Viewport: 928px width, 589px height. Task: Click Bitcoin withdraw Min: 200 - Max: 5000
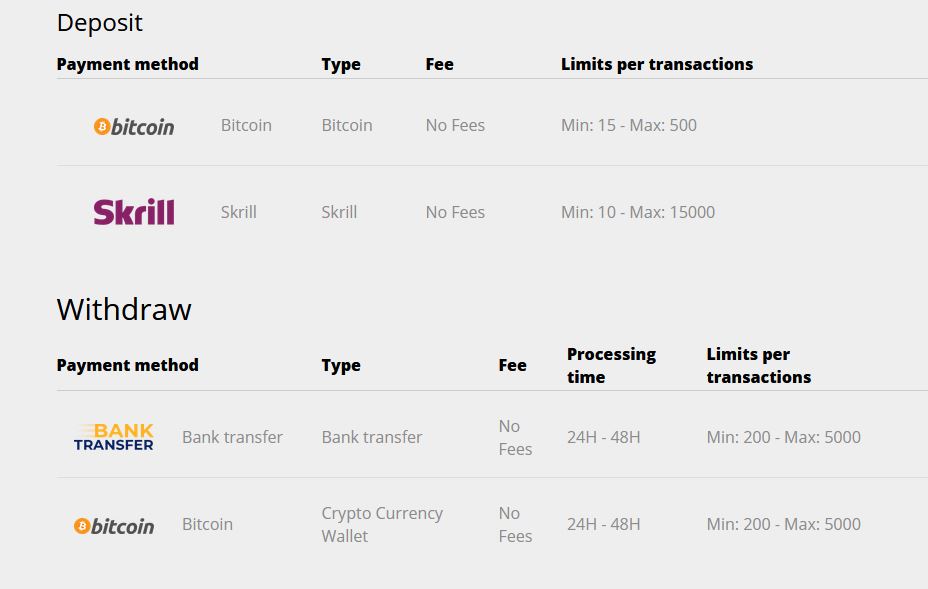pyautogui.click(x=783, y=524)
